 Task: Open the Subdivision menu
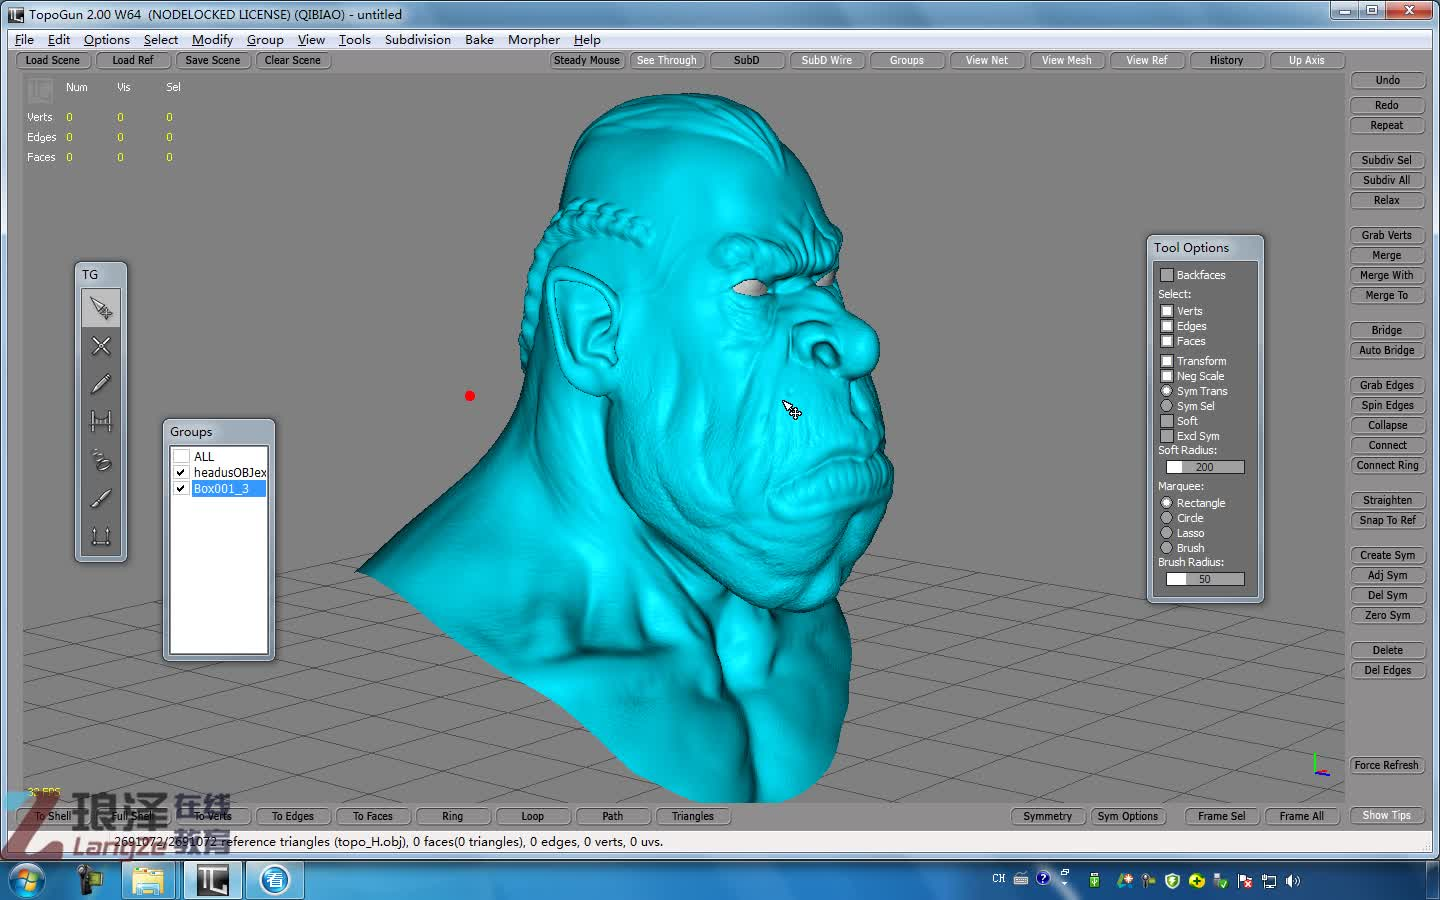click(417, 40)
